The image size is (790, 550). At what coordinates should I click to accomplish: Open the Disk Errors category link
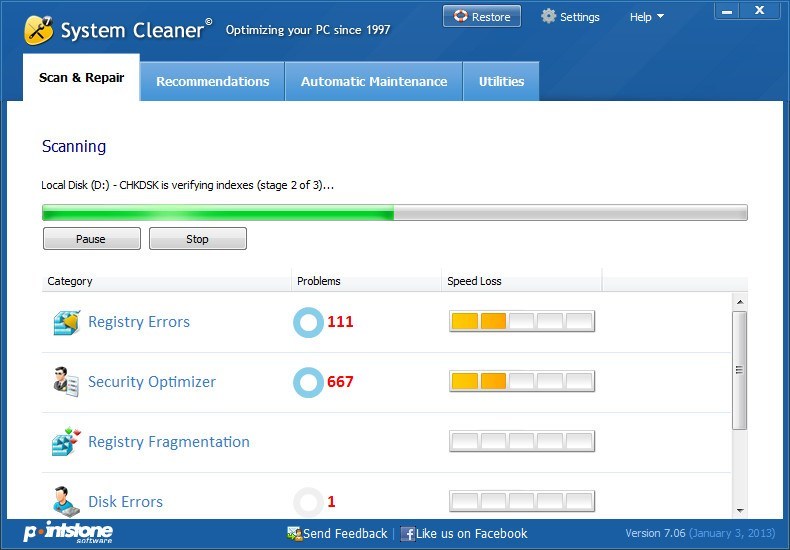[125, 502]
